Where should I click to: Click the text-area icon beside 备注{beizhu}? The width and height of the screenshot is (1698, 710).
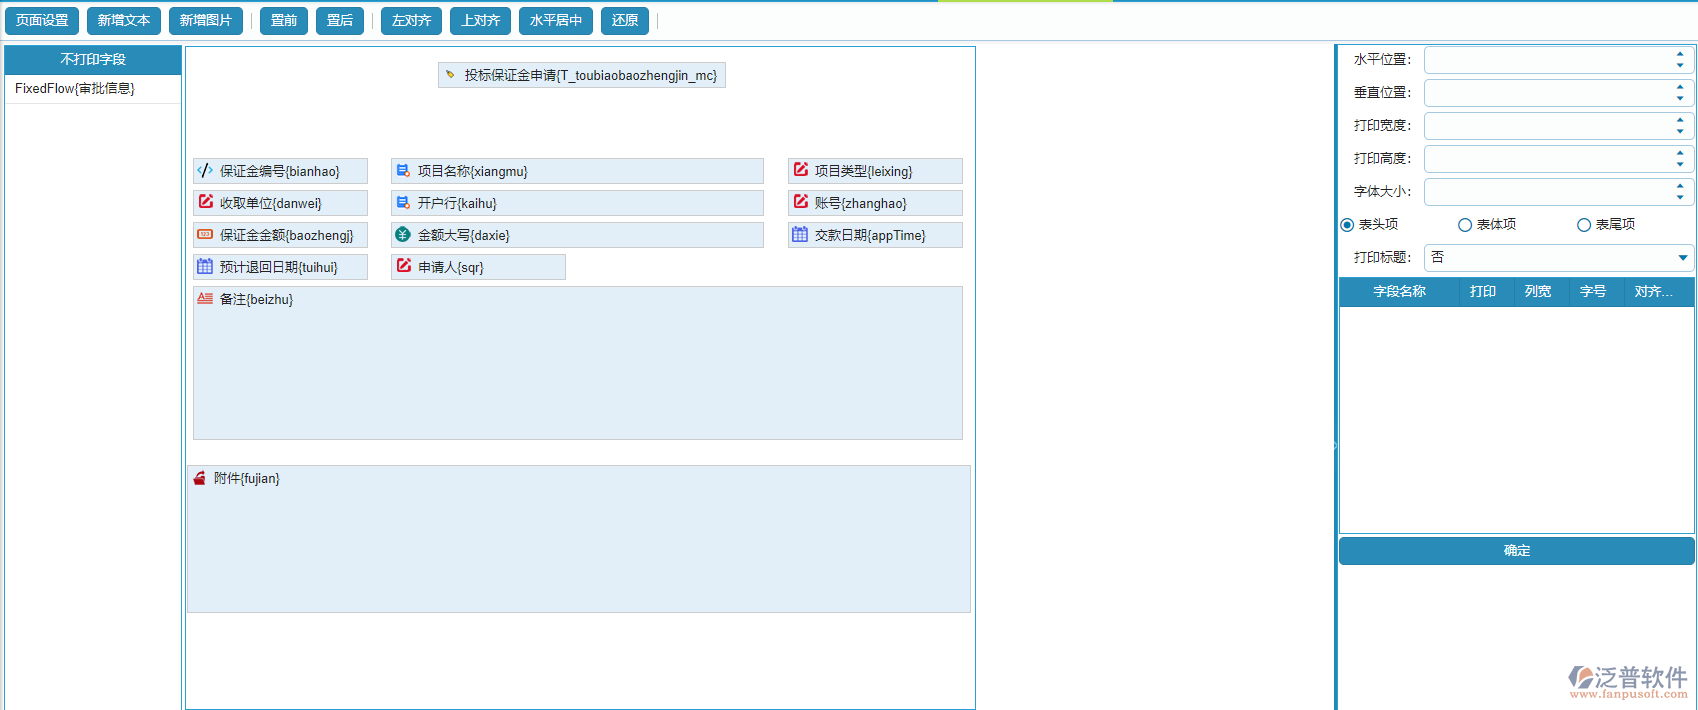tap(205, 298)
